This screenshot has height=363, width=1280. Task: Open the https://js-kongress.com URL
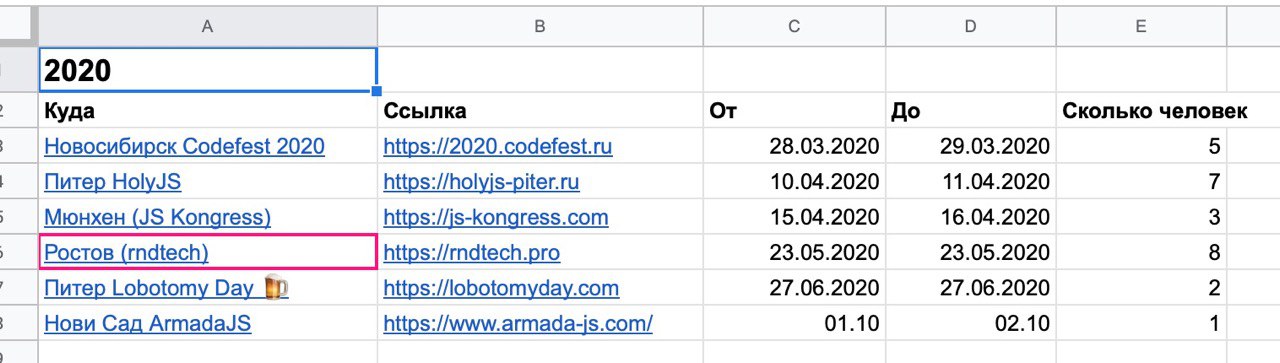tap(496, 217)
